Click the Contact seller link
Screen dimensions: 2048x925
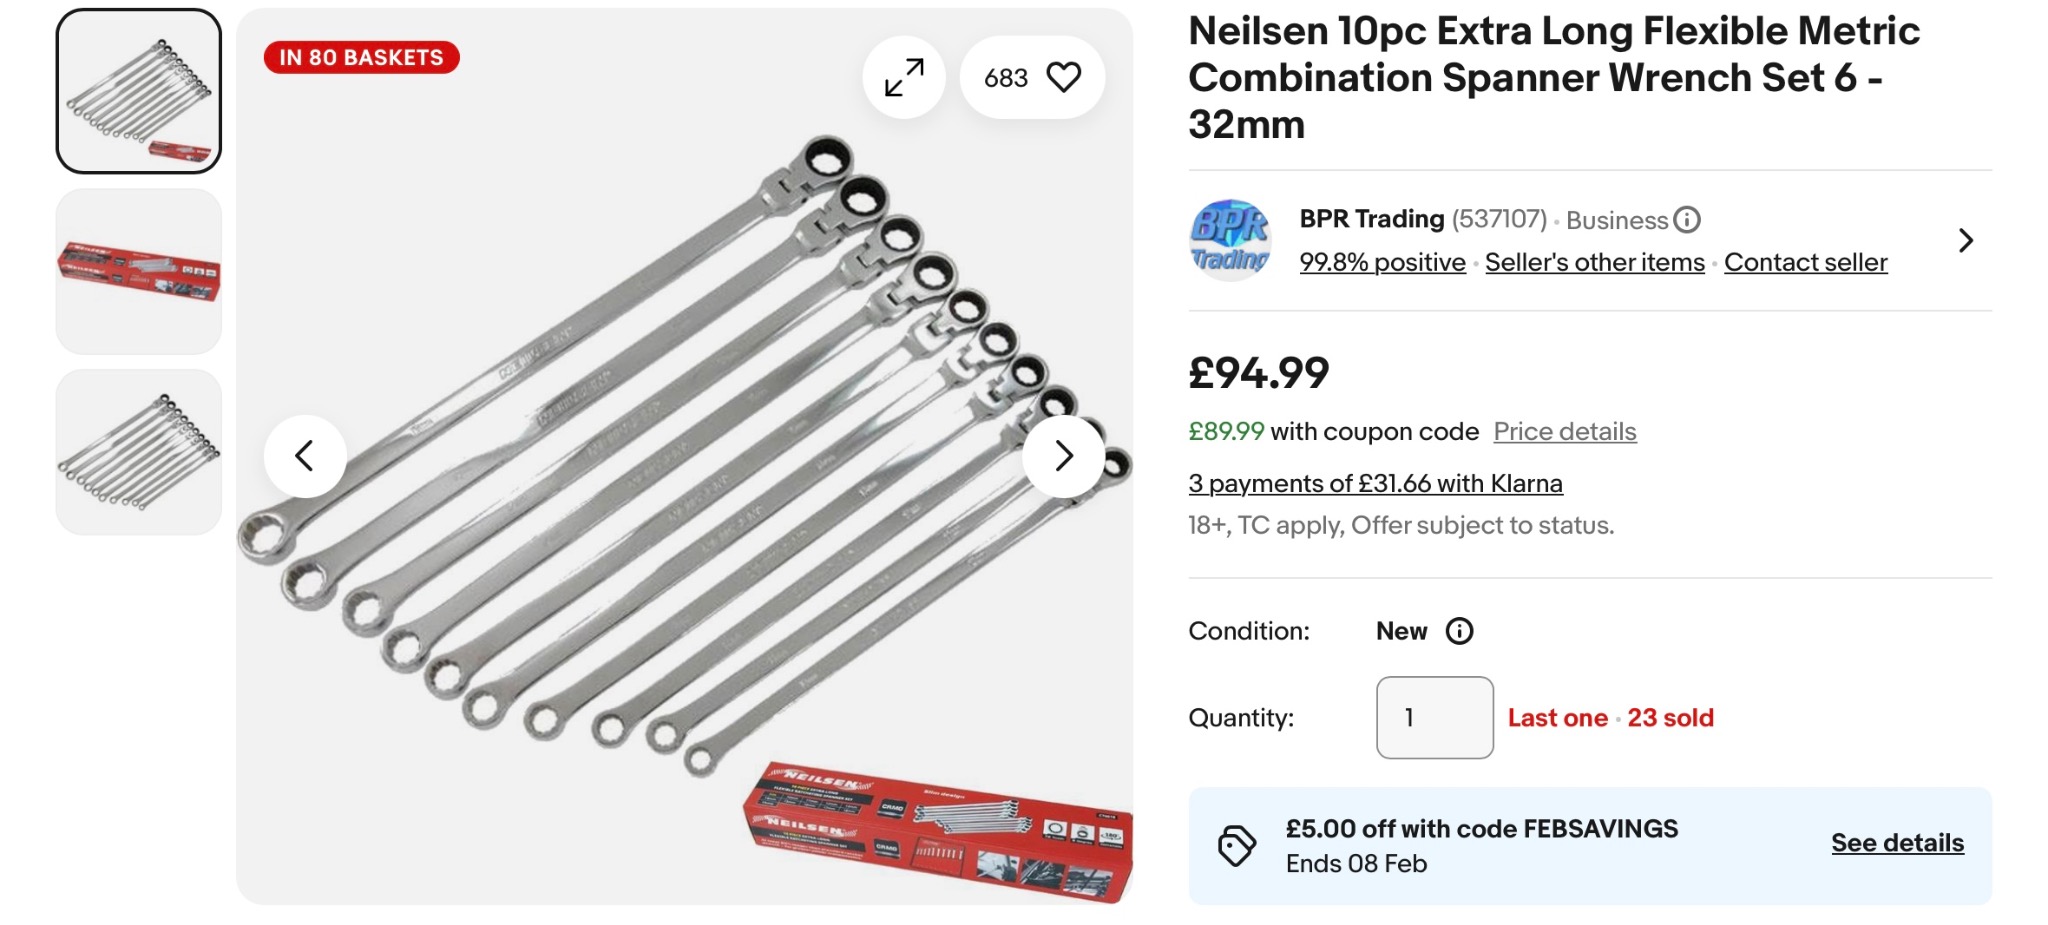[x=1805, y=262]
